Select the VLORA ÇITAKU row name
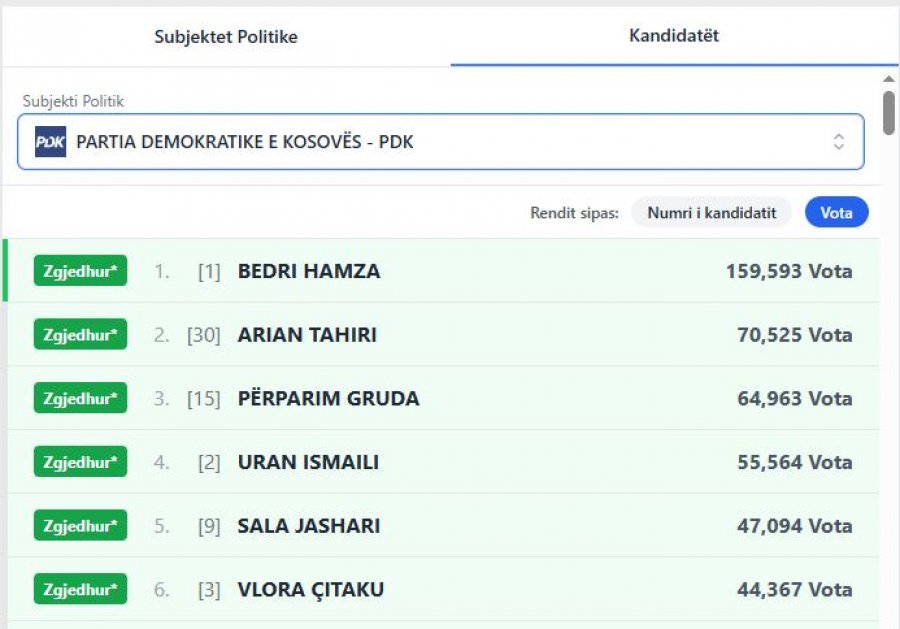Viewport: 900px width, 629px height. click(x=311, y=590)
